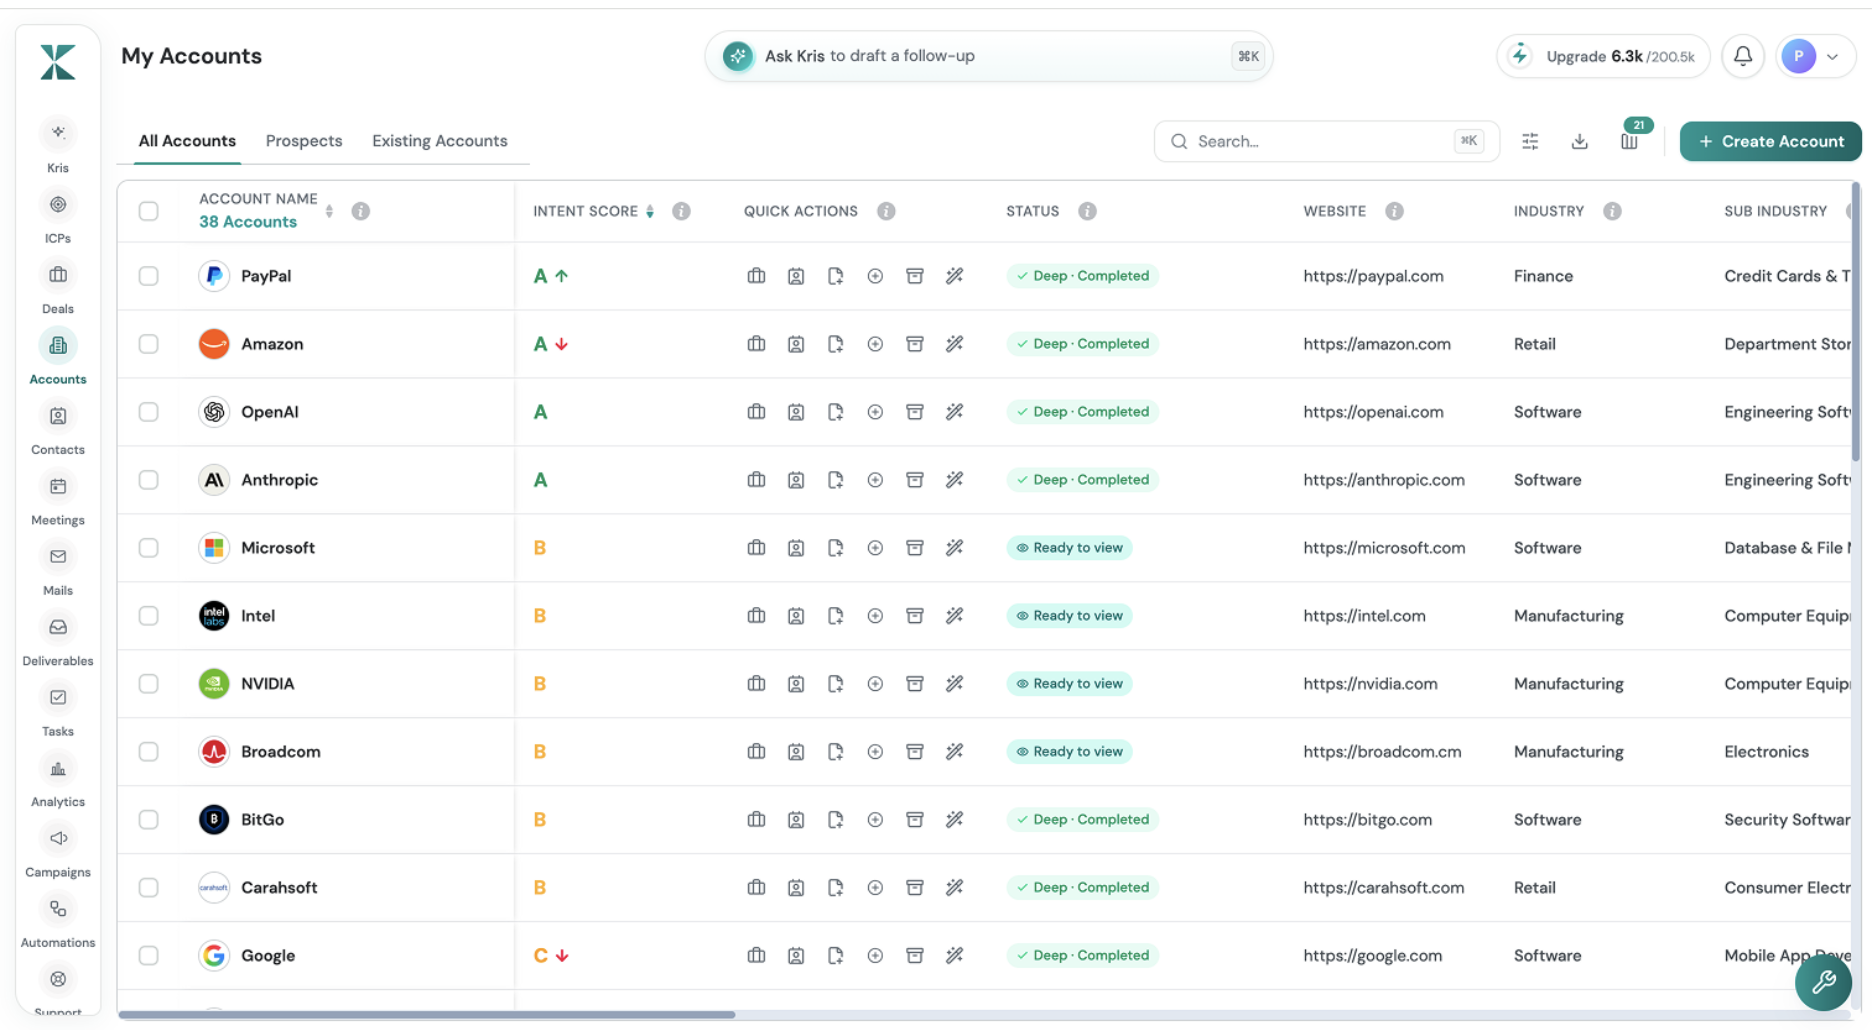
Task: Select the Google row checkbox
Action: 149,956
